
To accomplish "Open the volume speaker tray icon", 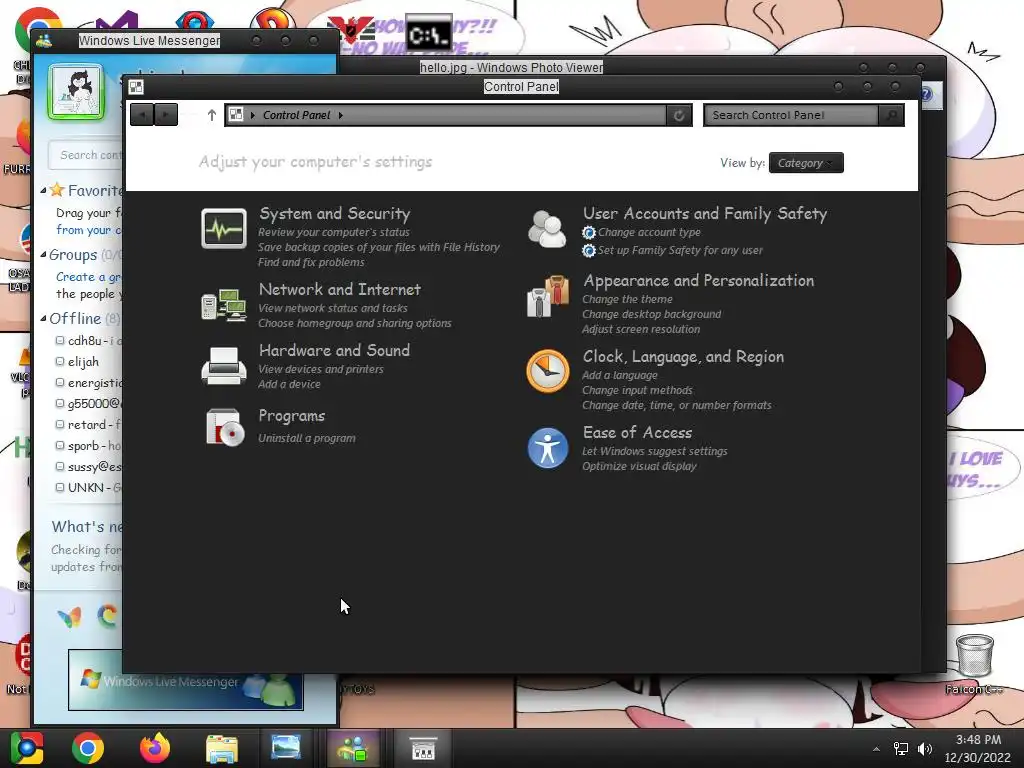I will [x=925, y=749].
